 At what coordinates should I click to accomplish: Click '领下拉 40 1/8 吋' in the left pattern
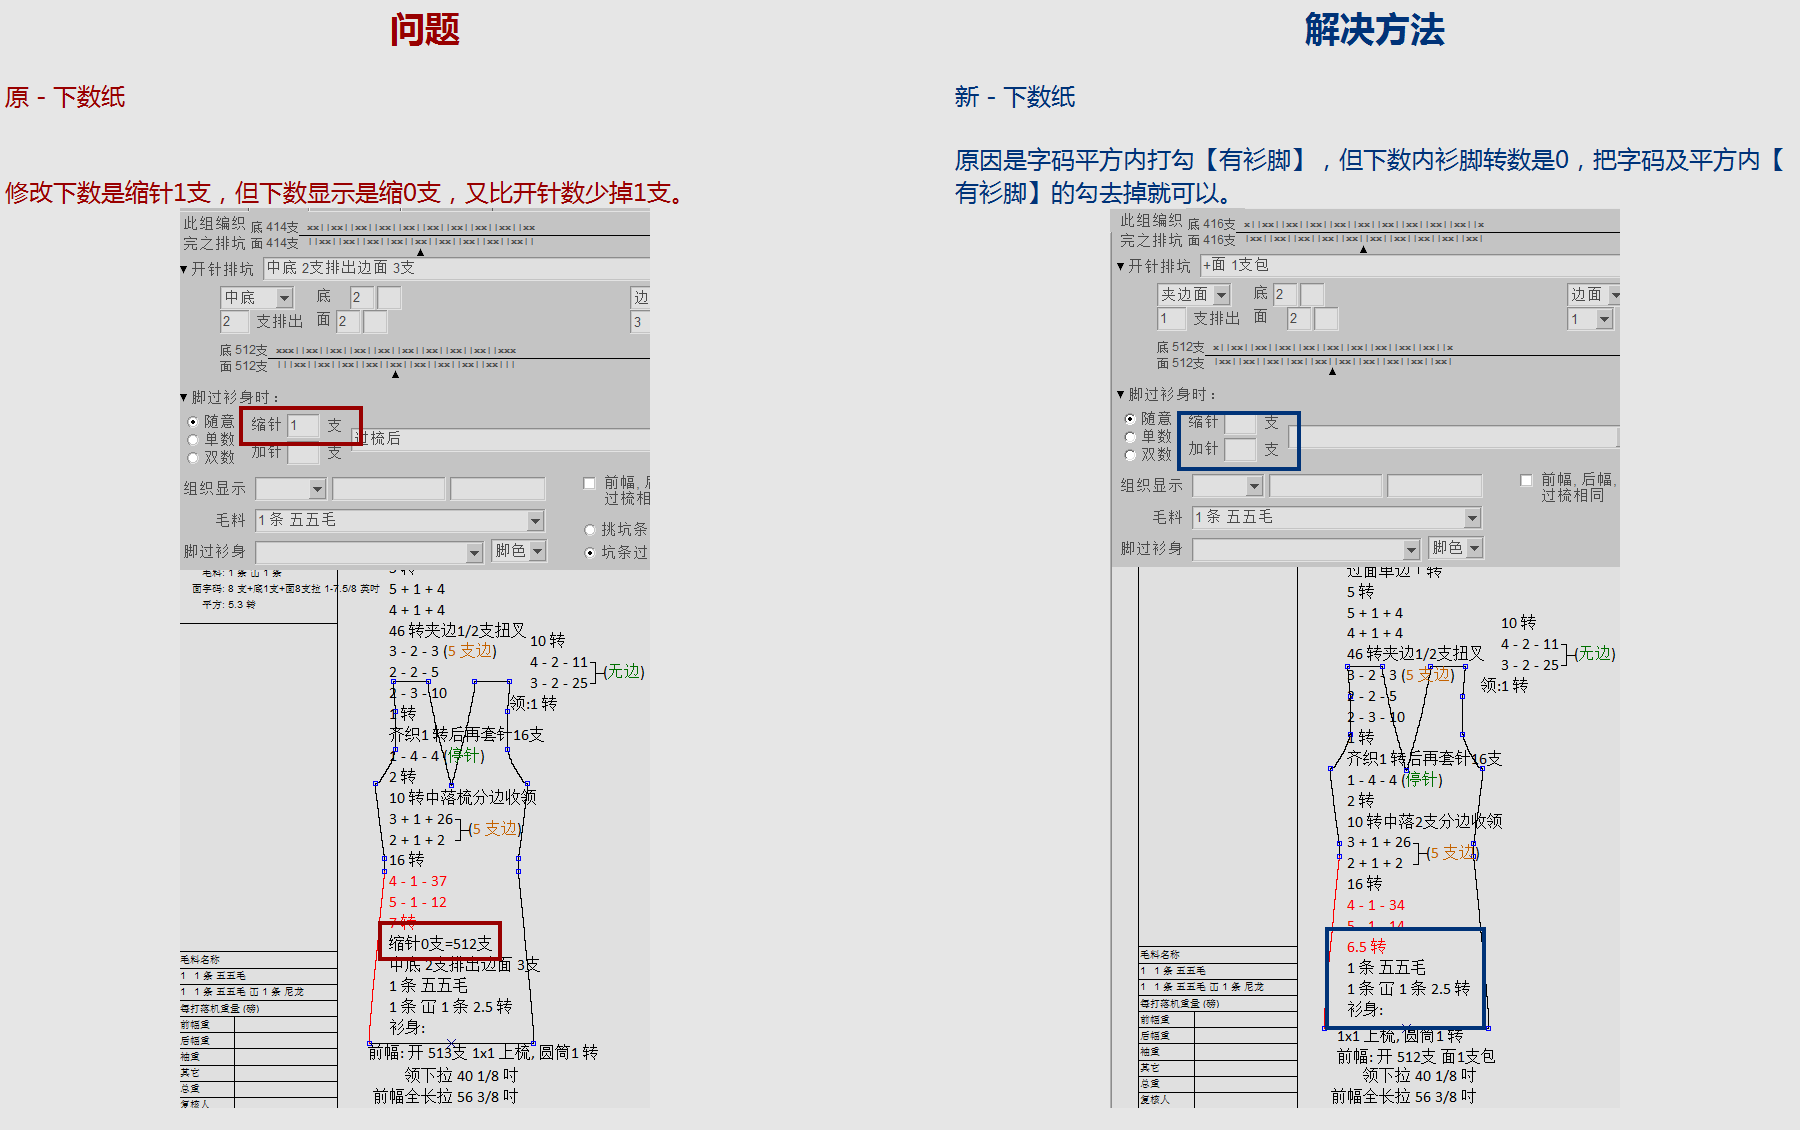[x=461, y=1076]
